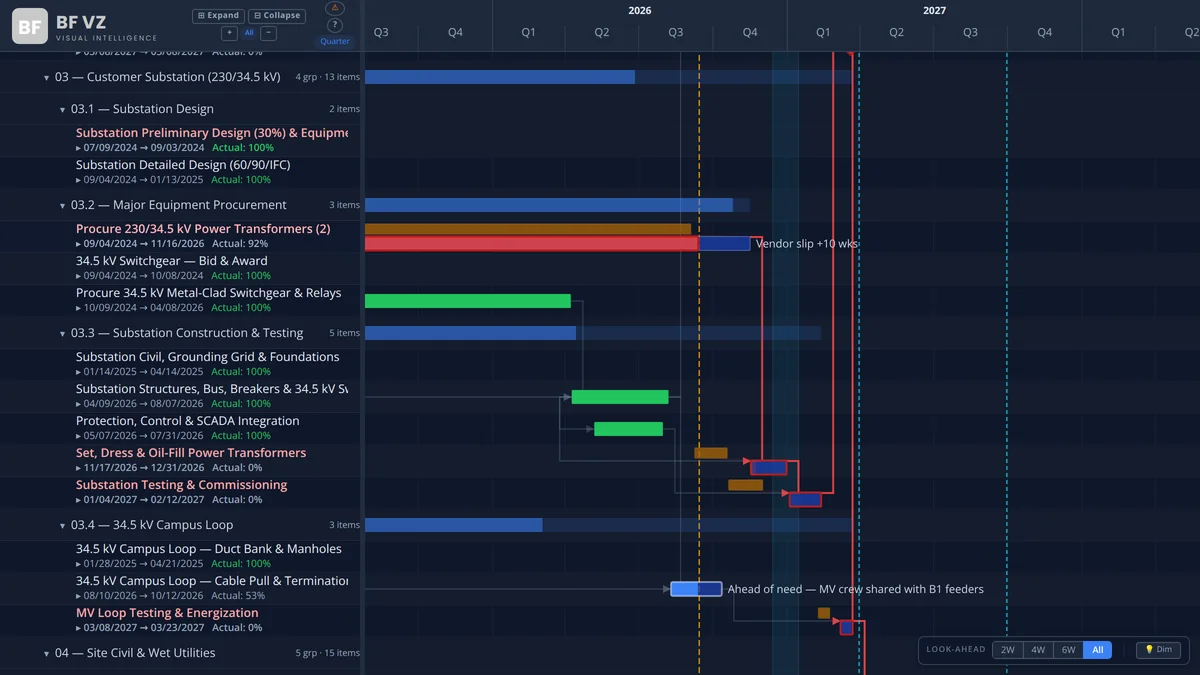1200x675 pixels.
Task: Select the Quarter timescale pill
Action: (x=335, y=41)
